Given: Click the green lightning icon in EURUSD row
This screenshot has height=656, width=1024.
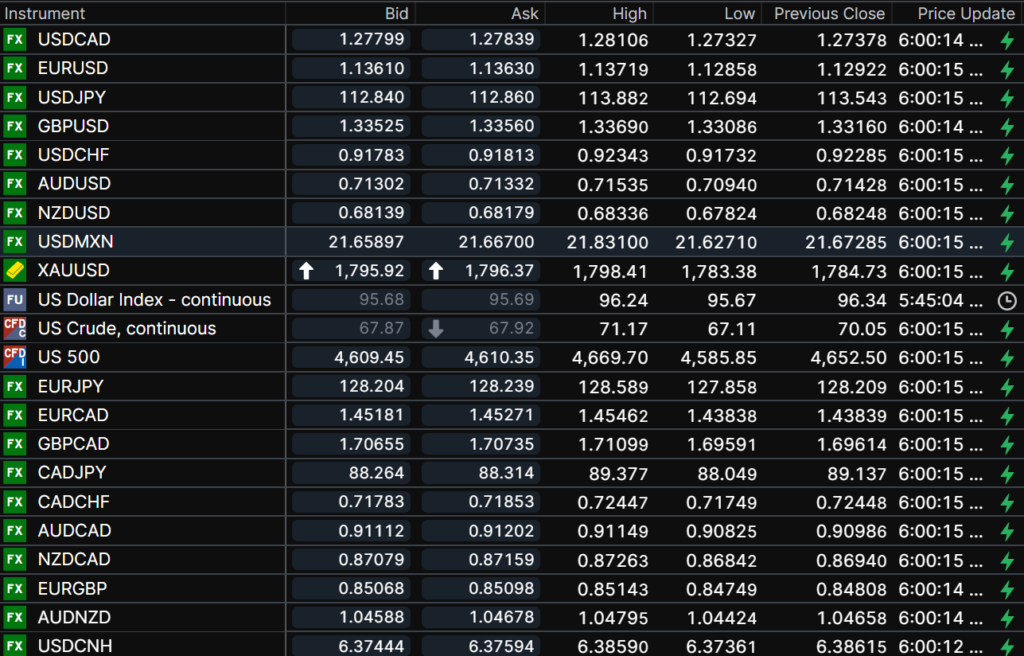Looking at the screenshot, I should click(x=1007, y=69).
